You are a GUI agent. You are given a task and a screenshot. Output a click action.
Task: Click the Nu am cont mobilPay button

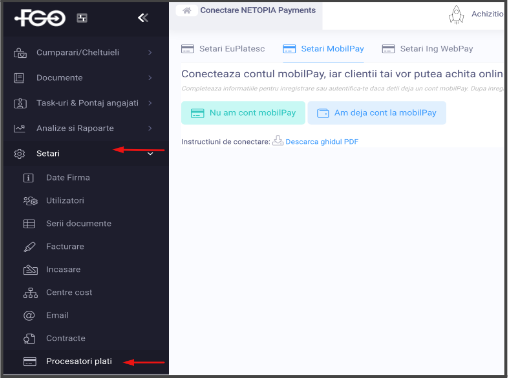(x=243, y=113)
